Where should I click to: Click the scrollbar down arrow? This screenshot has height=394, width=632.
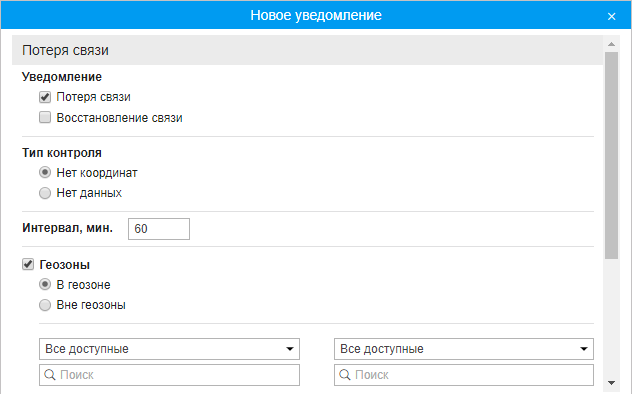click(611, 383)
